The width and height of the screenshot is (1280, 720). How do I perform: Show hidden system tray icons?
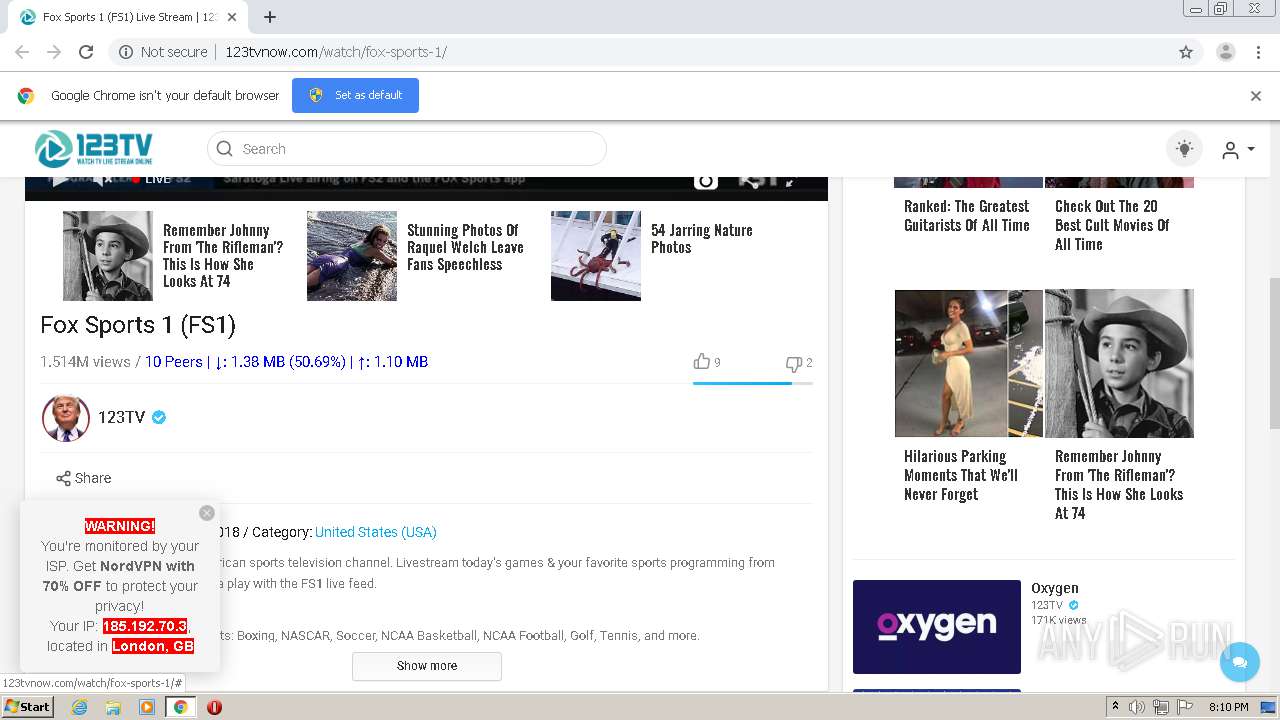pos(1115,707)
